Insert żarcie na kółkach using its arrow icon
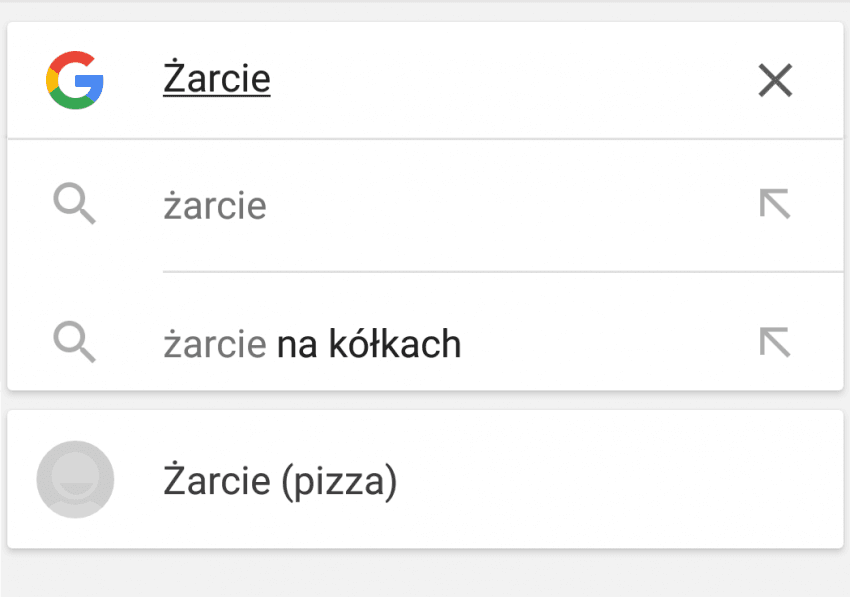The width and height of the screenshot is (850, 597). [x=775, y=342]
